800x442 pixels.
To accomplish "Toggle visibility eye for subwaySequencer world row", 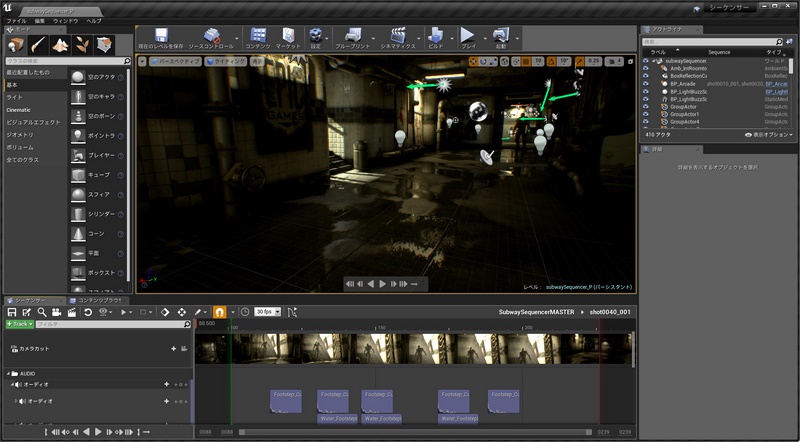I will (646, 61).
